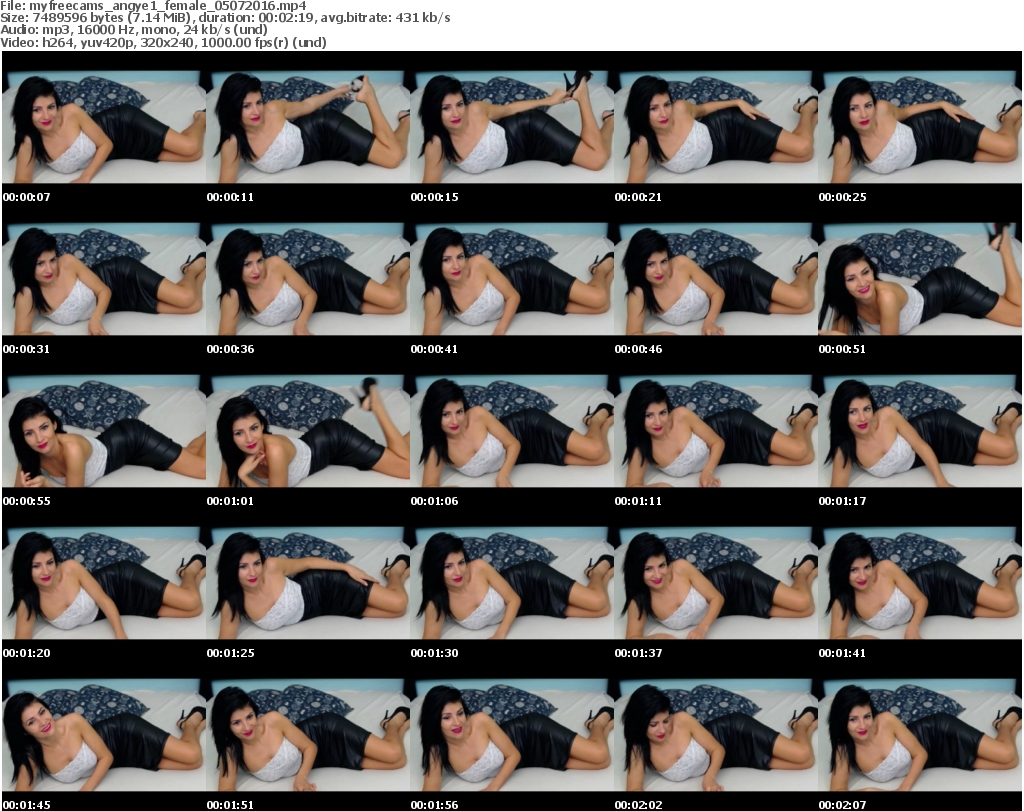Select the thumbnail frame at 00:02:02
The width and height of the screenshot is (1024, 811).
(716, 736)
